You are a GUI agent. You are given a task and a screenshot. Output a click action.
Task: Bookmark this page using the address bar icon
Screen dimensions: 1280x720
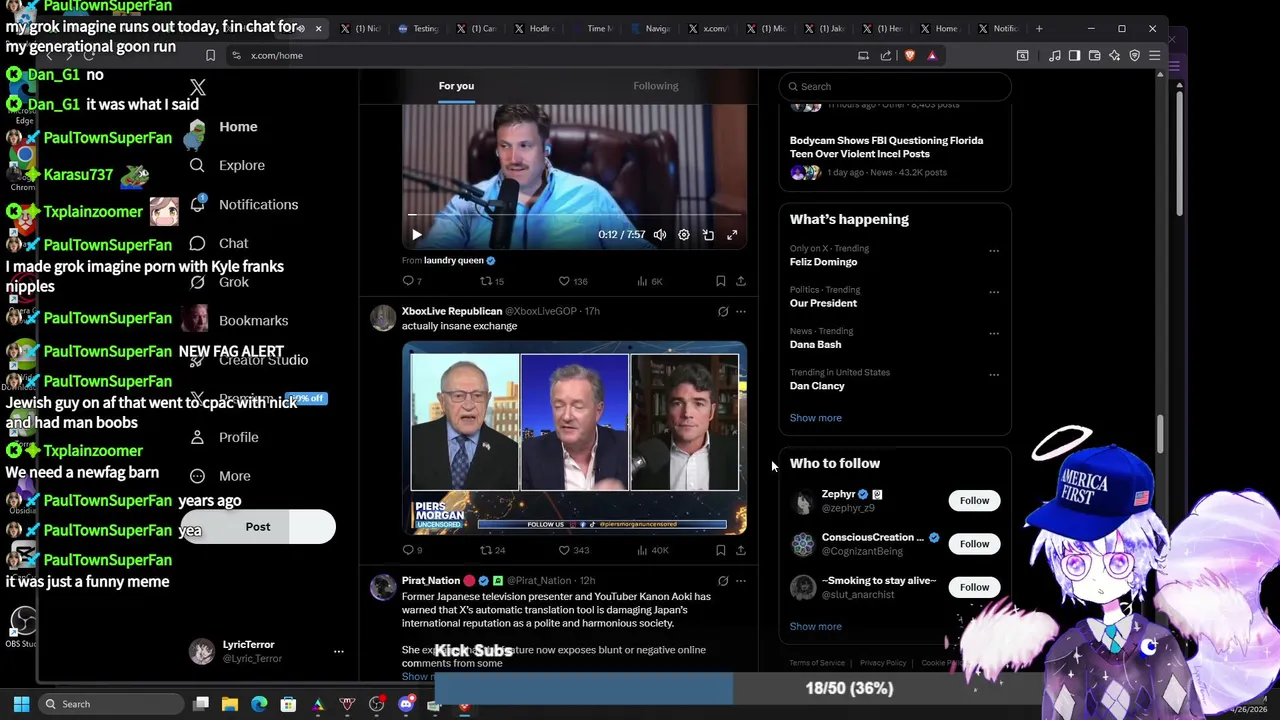coord(210,55)
